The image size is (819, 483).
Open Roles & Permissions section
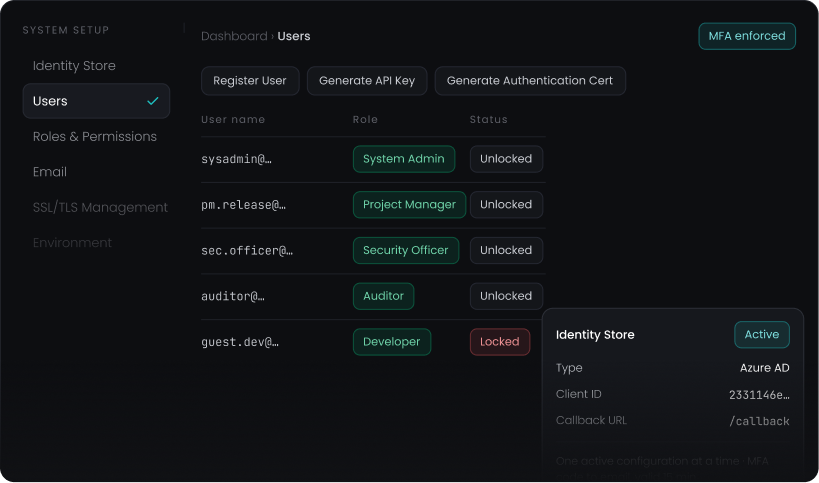(95, 136)
